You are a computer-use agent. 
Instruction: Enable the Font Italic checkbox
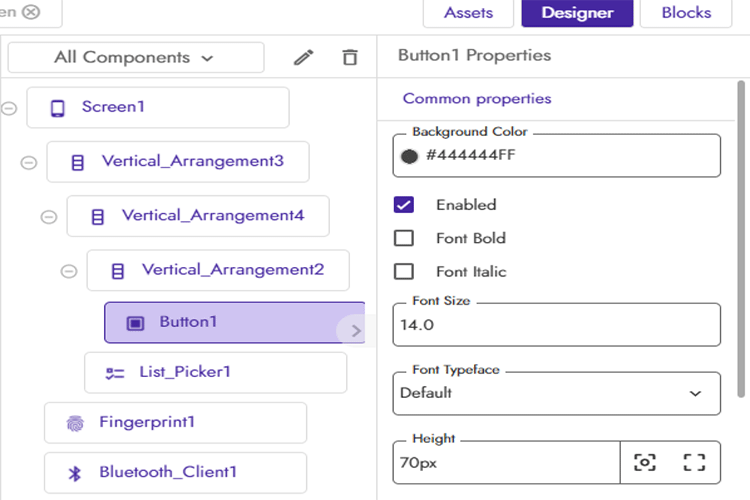coord(404,271)
